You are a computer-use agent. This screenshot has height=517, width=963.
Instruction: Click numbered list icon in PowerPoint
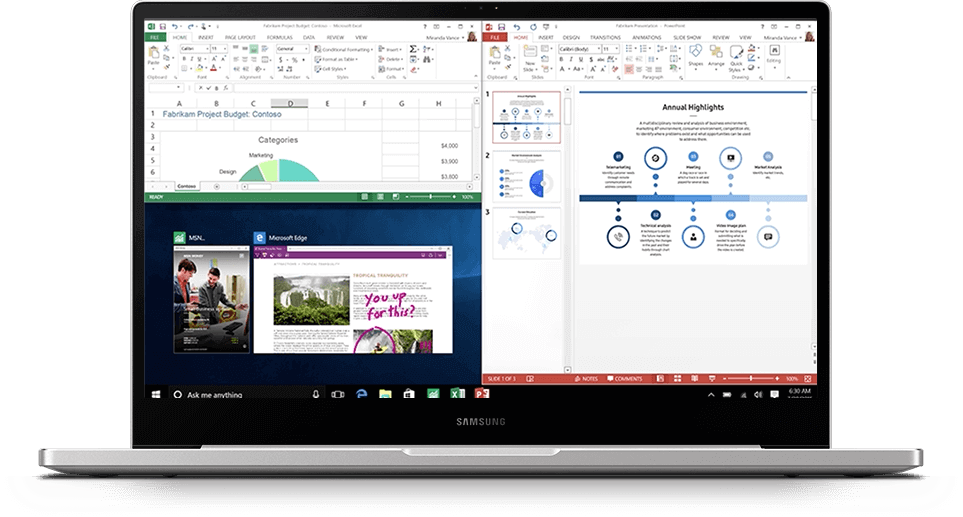pos(643,49)
